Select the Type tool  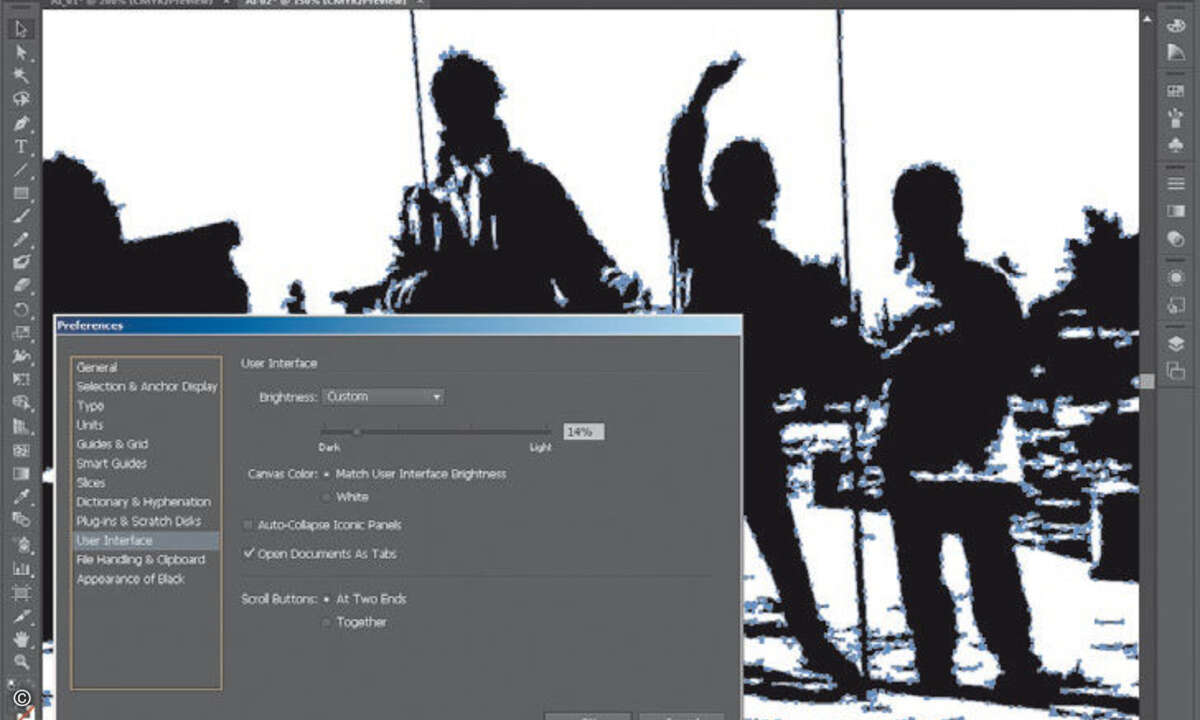pos(20,147)
